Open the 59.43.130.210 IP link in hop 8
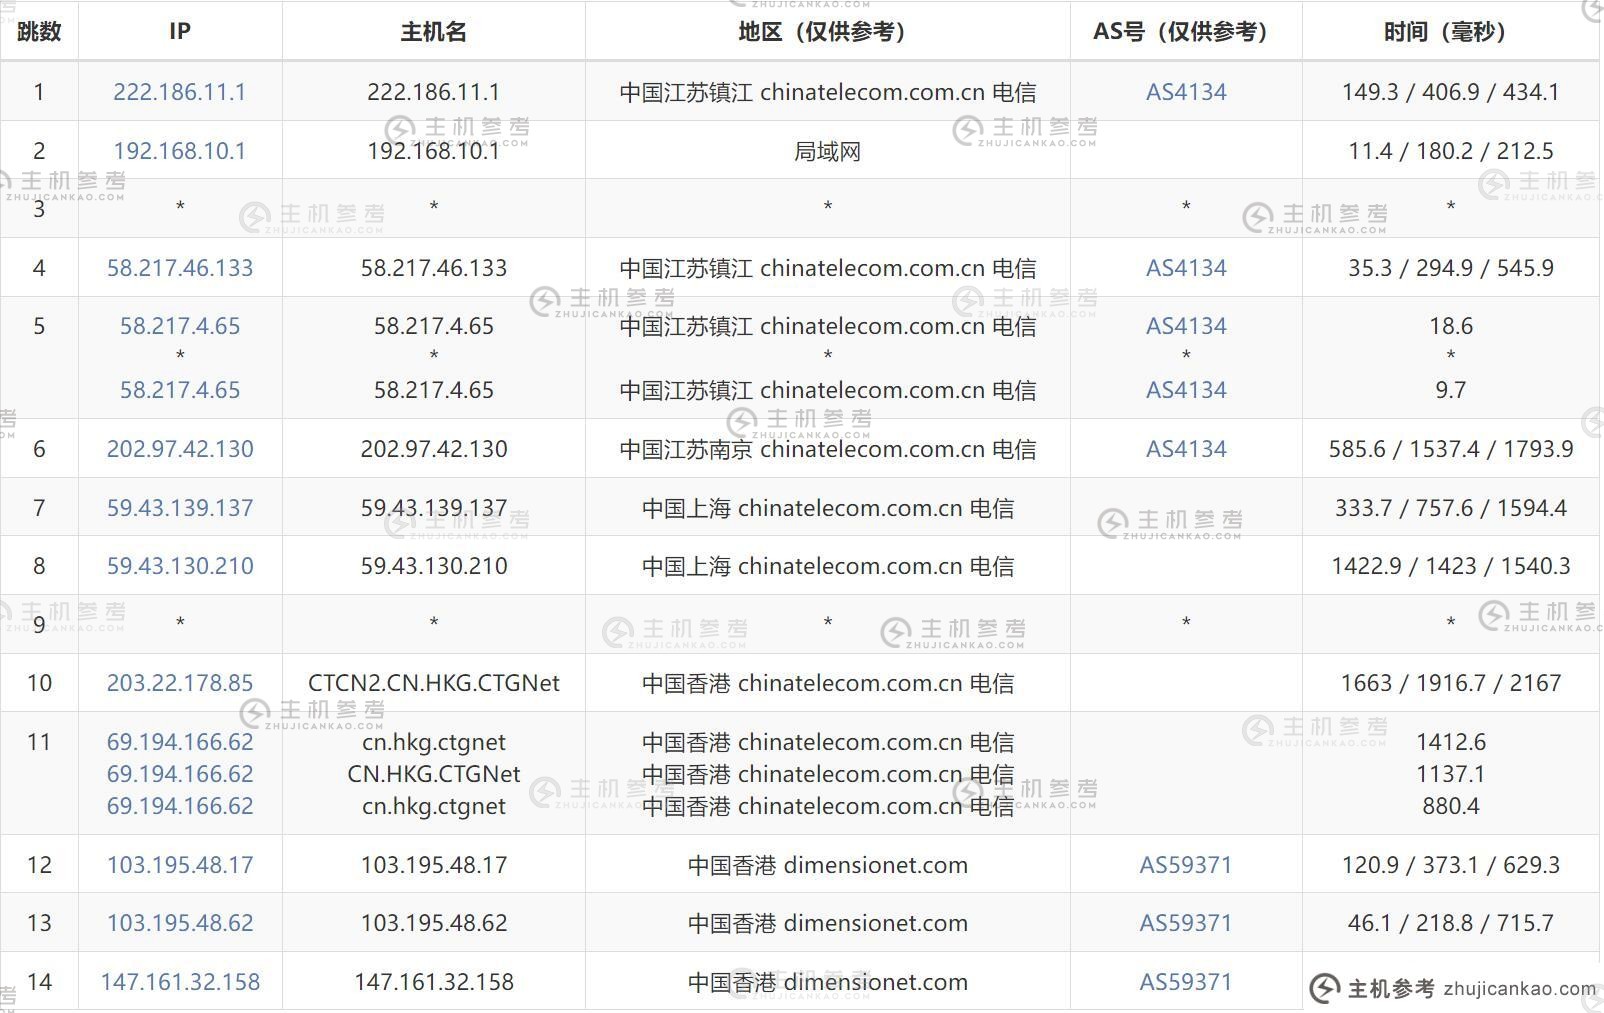 coord(180,566)
